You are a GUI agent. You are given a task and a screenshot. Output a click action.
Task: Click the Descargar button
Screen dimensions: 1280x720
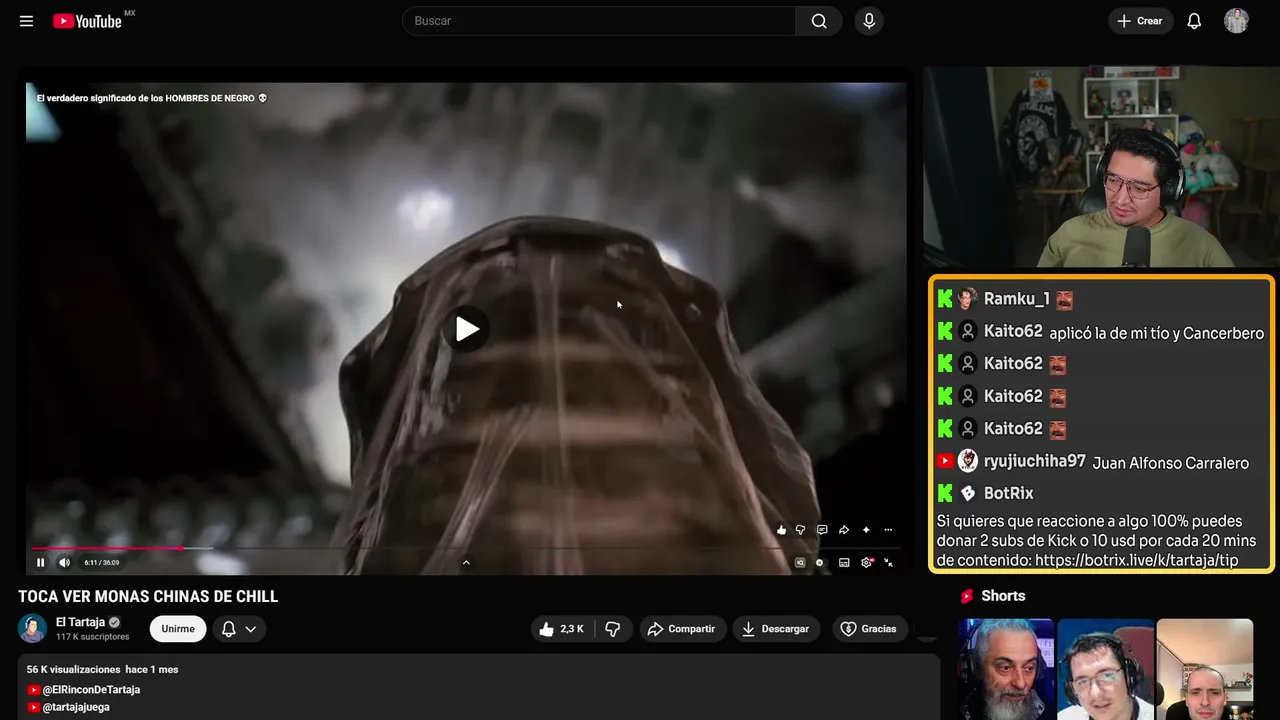[x=777, y=629]
